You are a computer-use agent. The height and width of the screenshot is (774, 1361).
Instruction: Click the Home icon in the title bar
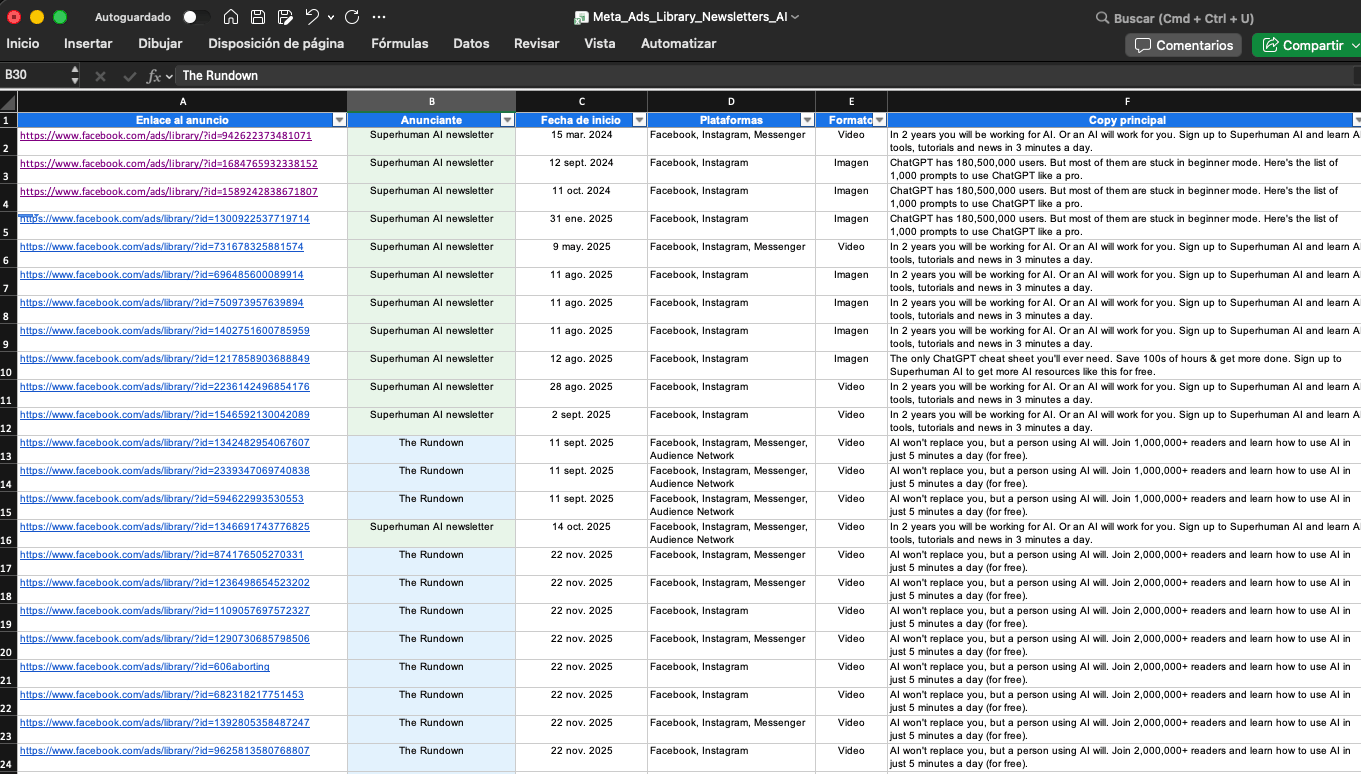point(231,17)
